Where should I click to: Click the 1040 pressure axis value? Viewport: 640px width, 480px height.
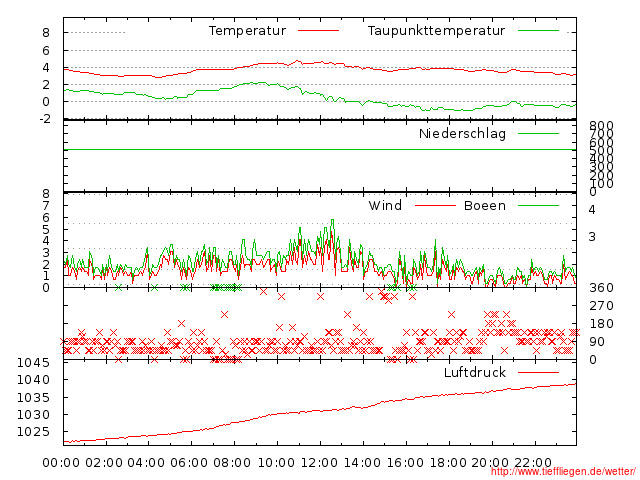(33, 380)
